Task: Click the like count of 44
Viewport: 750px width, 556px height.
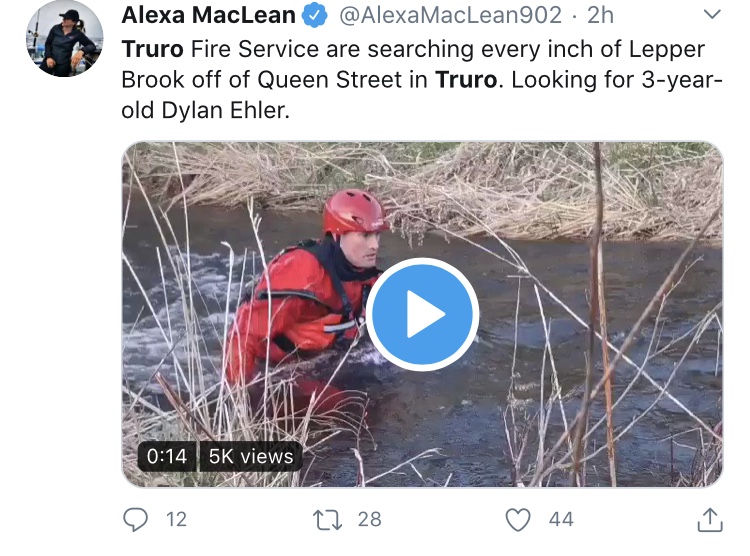Action: tap(560, 519)
